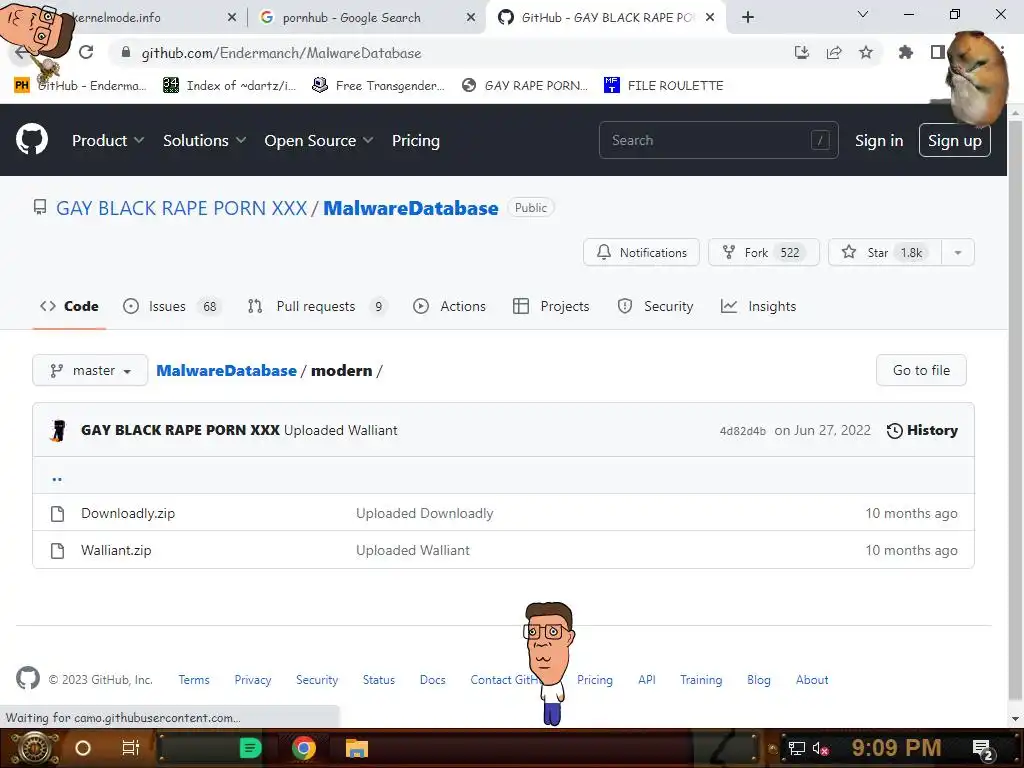Open About in the footer
Screen dimensions: 1024x768
click(x=812, y=680)
